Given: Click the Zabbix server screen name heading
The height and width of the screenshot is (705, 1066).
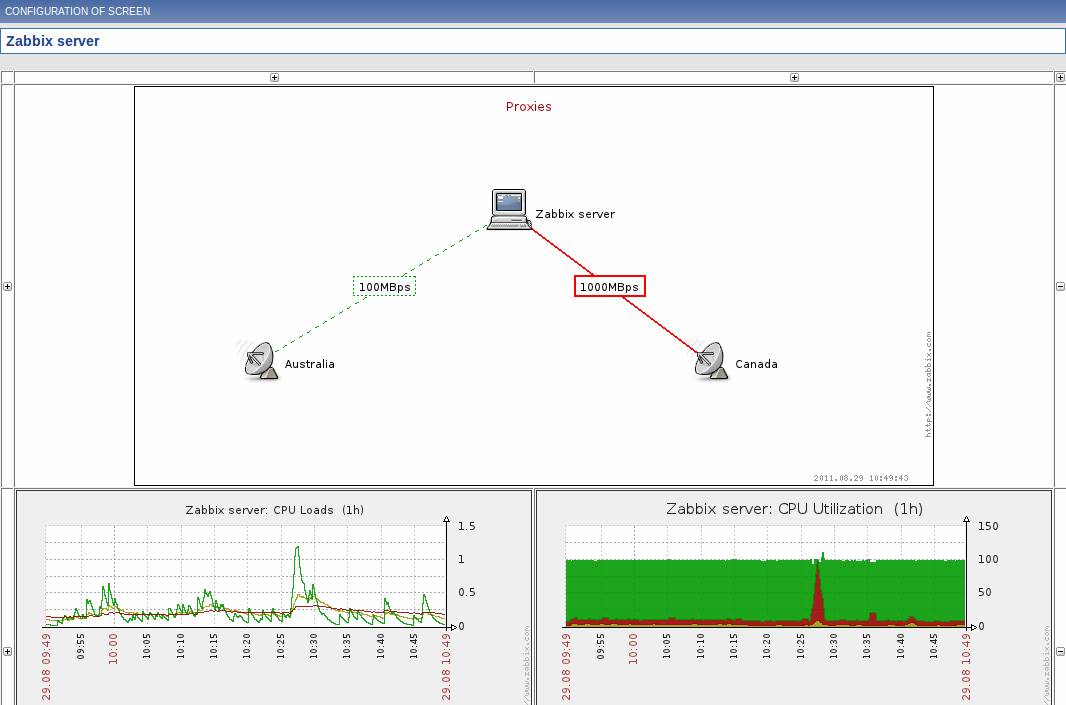Looking at the screenshot, I should [x=52, y=41].
